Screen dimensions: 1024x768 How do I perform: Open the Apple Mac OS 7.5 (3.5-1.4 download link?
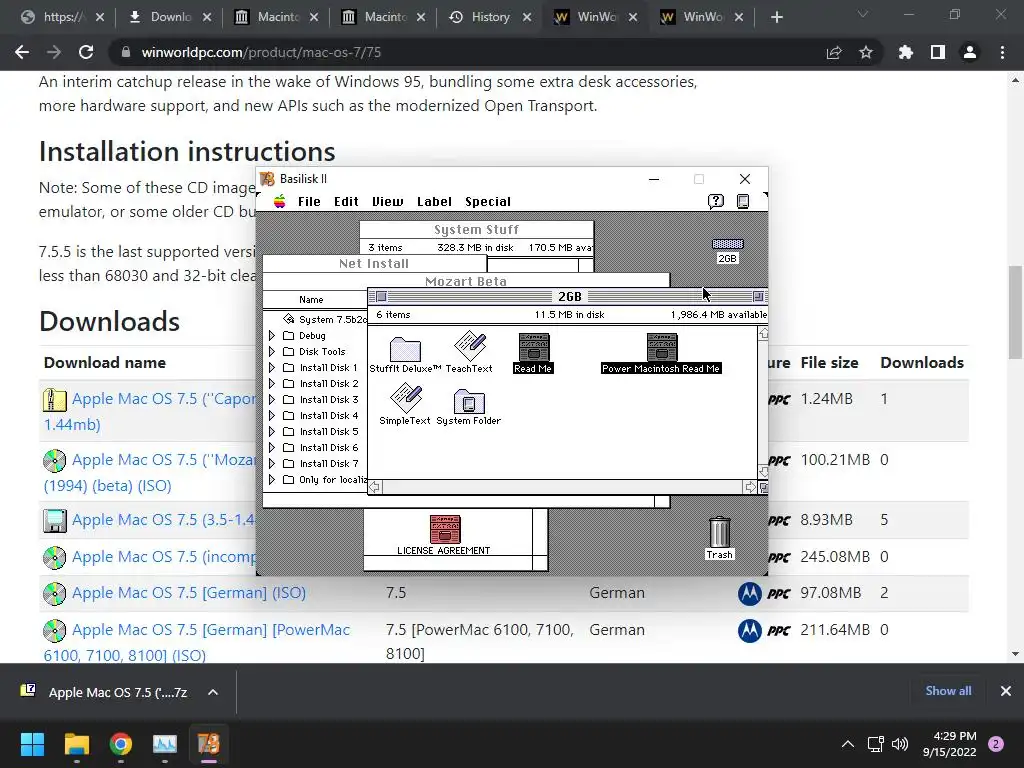point(163,520)
